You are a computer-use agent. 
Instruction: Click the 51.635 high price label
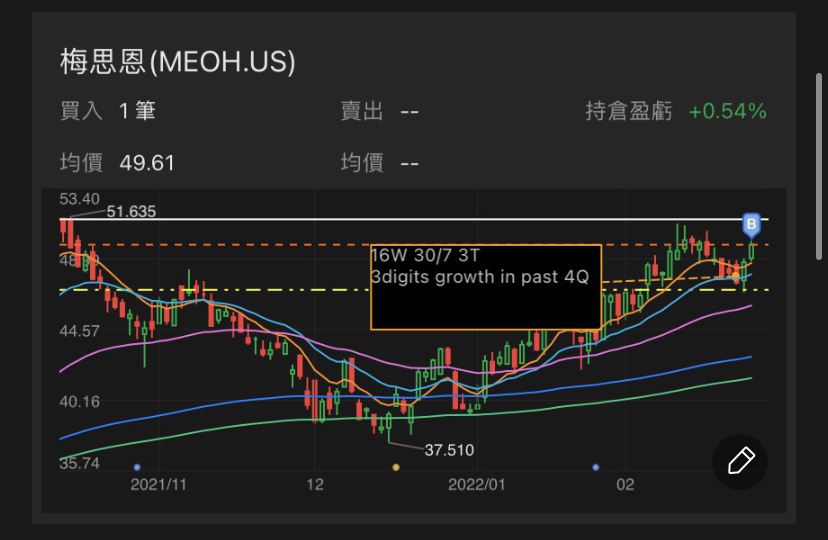[x=131, y=211]
